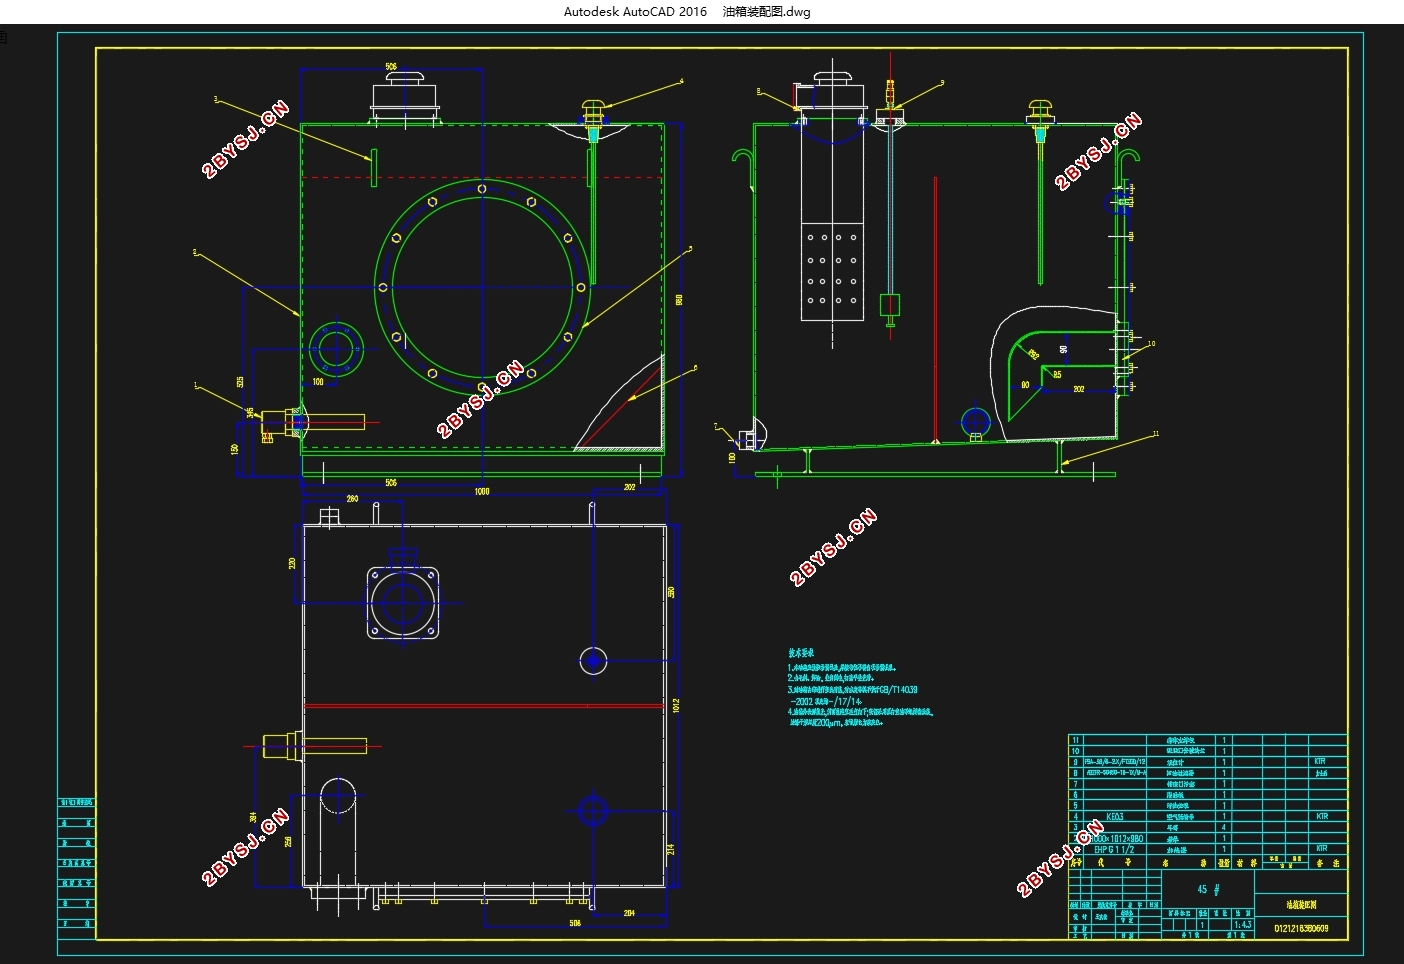
Task: Select the 'EHP G 1 1/2' parts list cell
Action: point(1114,849)
